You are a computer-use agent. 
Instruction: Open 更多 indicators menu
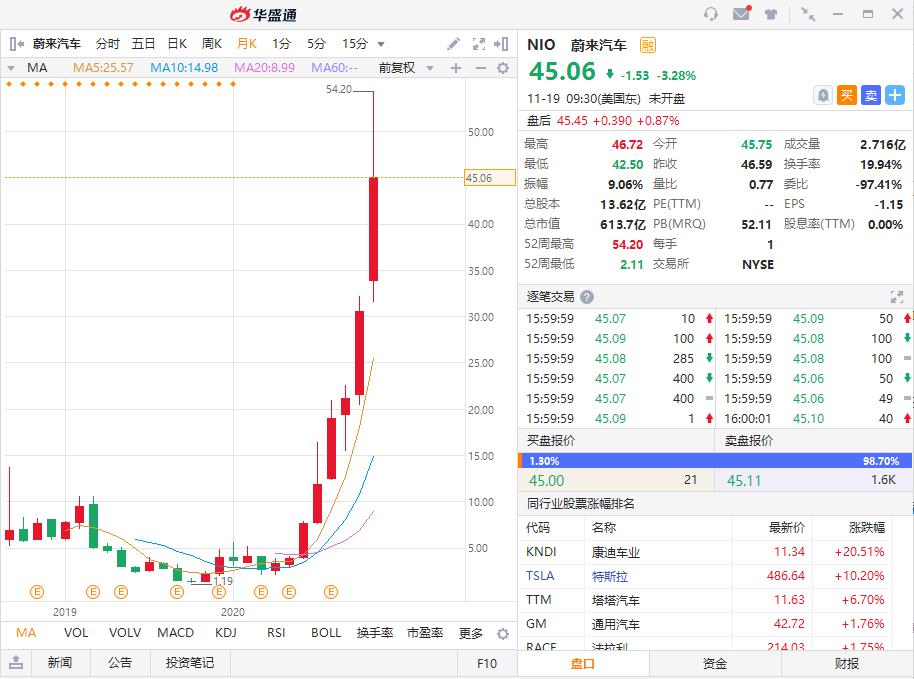pyautogui.click(x=470, y=633)
